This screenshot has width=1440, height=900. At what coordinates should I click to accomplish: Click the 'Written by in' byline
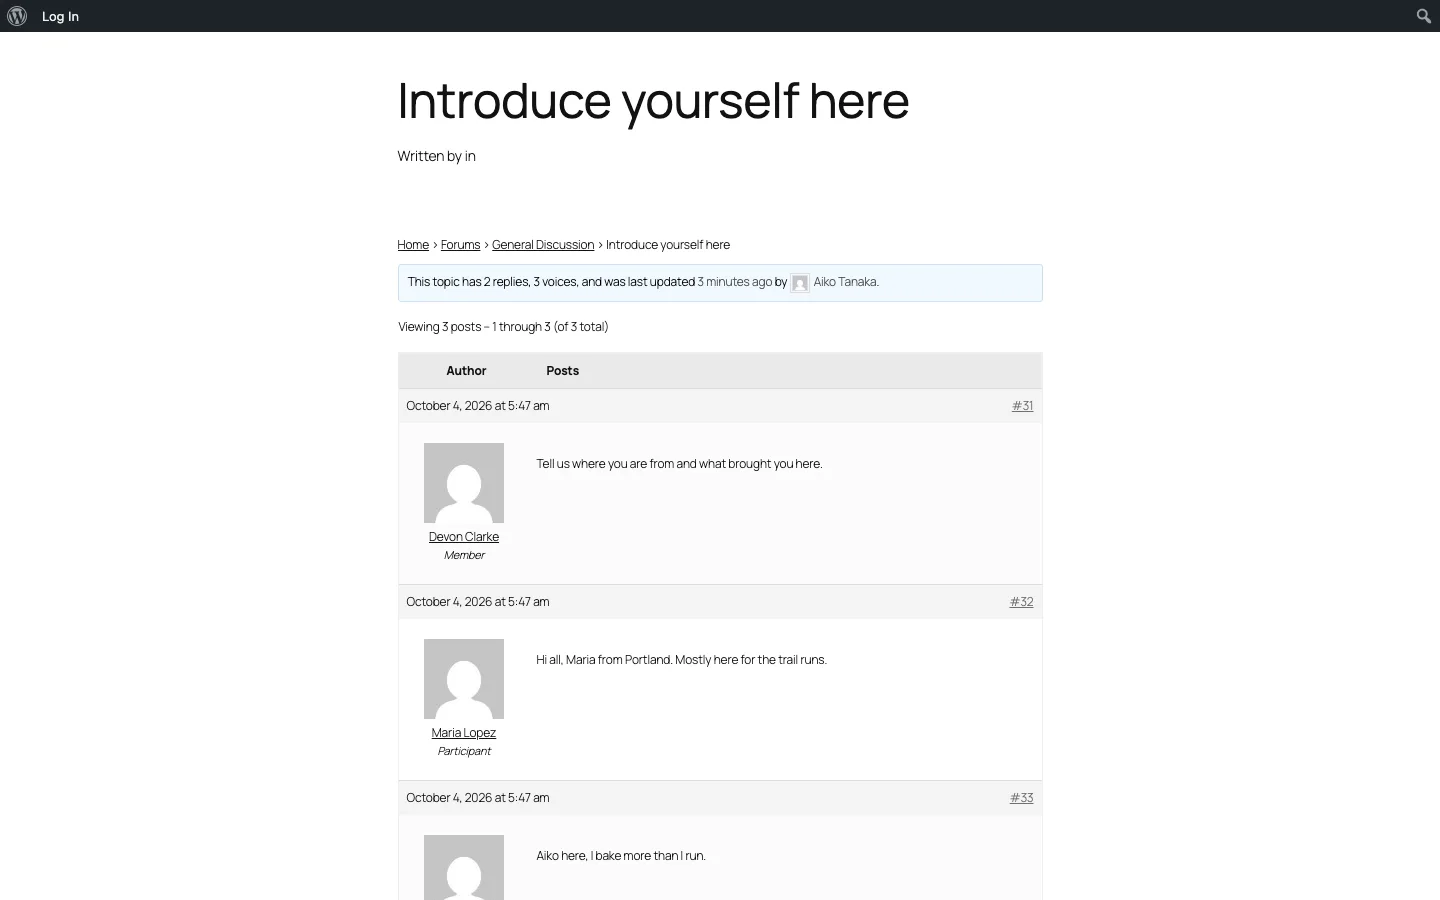coord(436,156)
